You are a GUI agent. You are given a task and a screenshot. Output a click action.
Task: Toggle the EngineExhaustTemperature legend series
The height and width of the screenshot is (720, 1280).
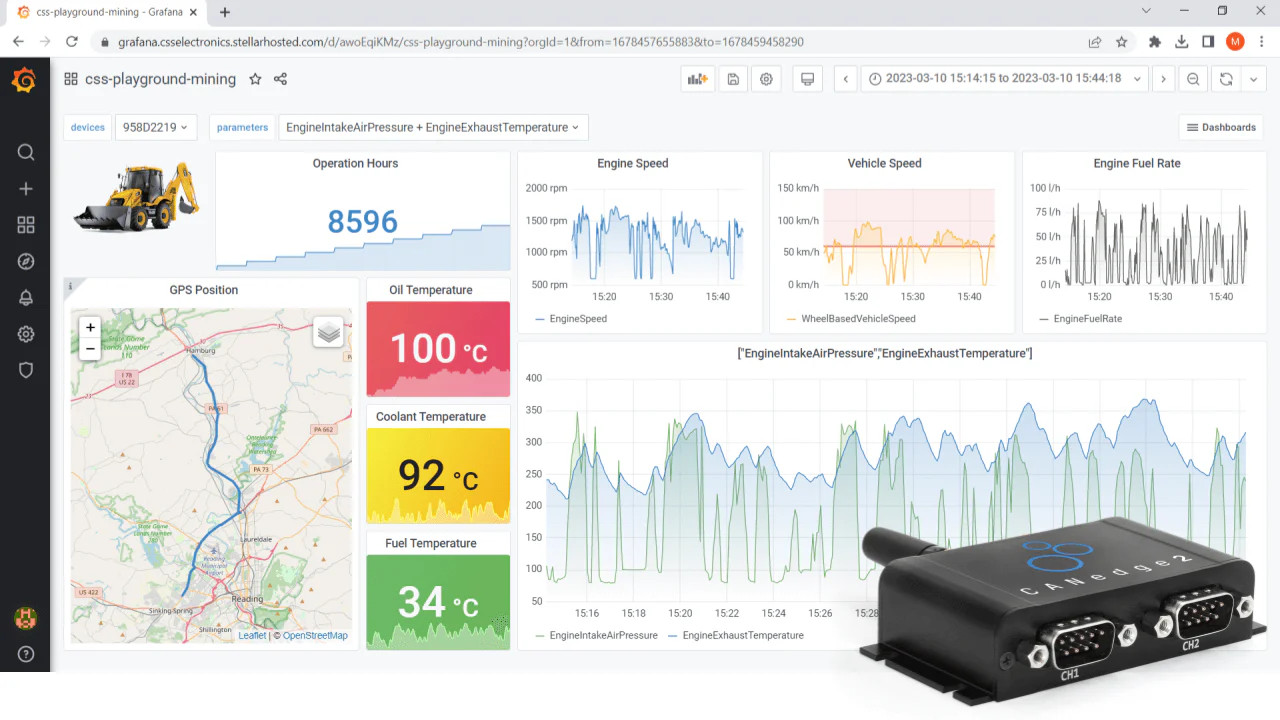(x=742, y=635)
